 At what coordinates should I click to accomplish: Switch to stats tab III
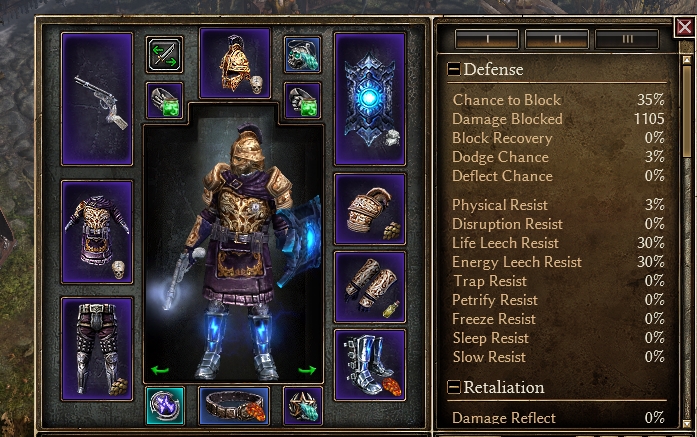tap(627, 39)
